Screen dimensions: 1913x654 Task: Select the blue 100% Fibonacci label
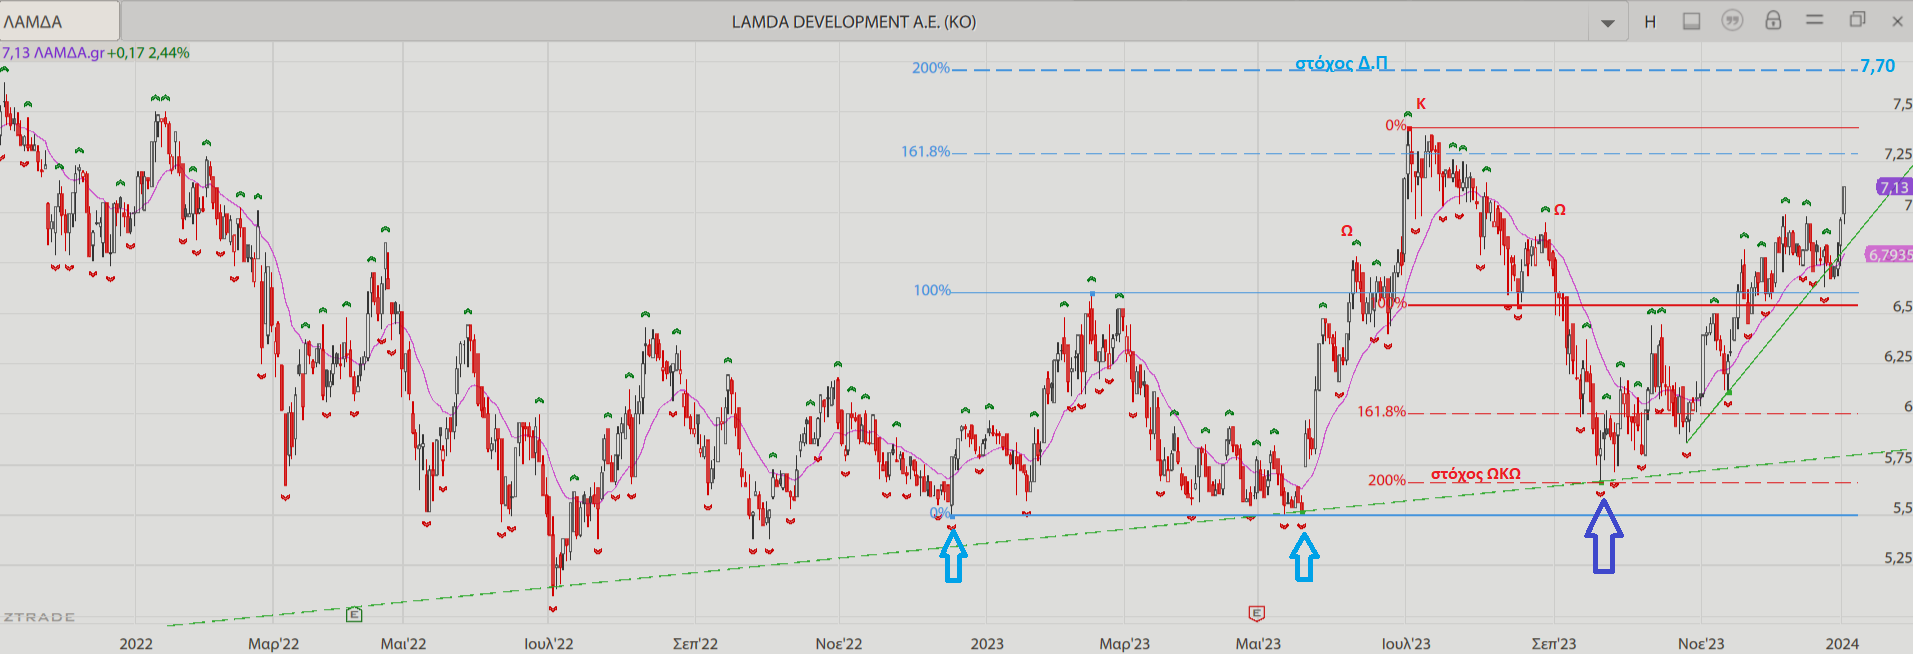point(932,290)
